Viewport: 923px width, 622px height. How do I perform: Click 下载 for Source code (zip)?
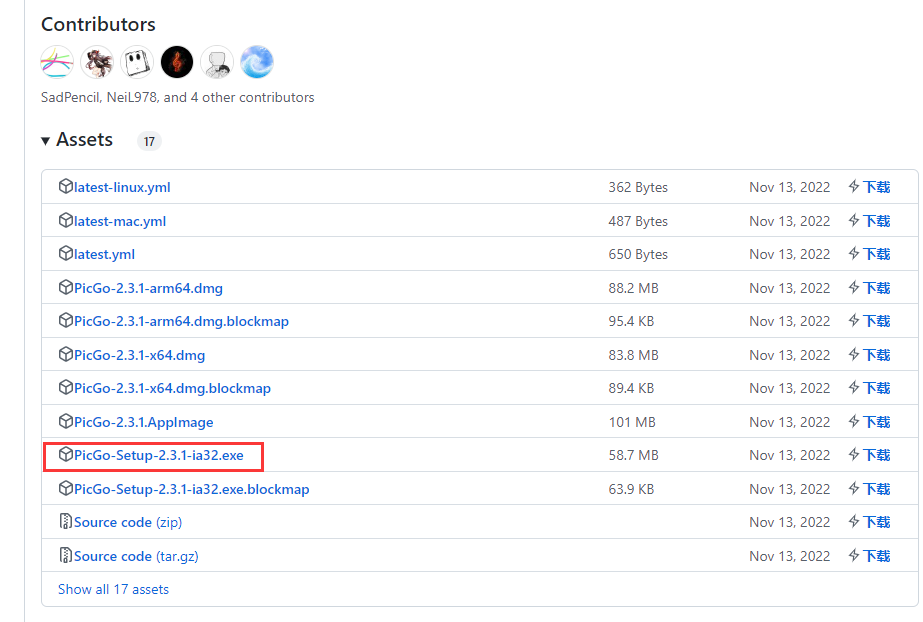pyautogui.click(x=876, y=523)
